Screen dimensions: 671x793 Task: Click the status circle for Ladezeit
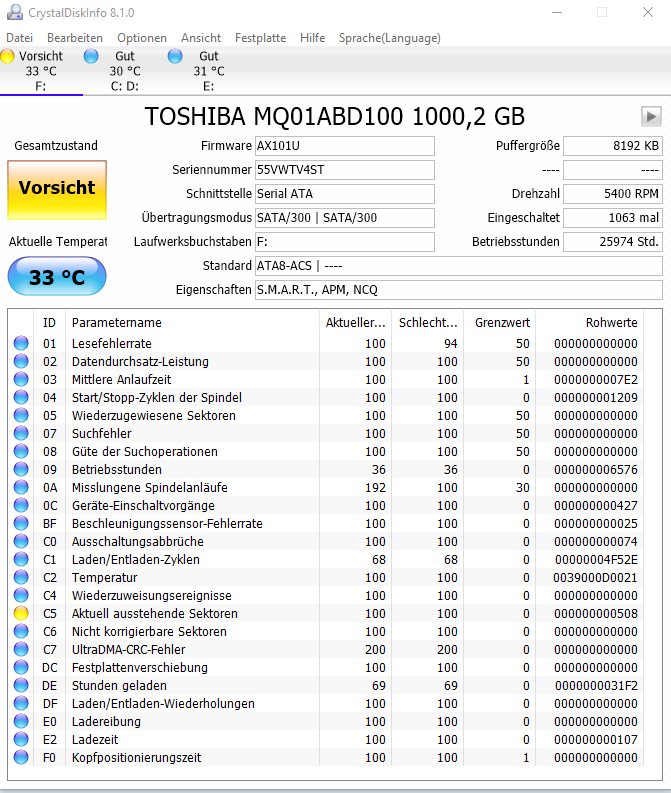point(21,739)
